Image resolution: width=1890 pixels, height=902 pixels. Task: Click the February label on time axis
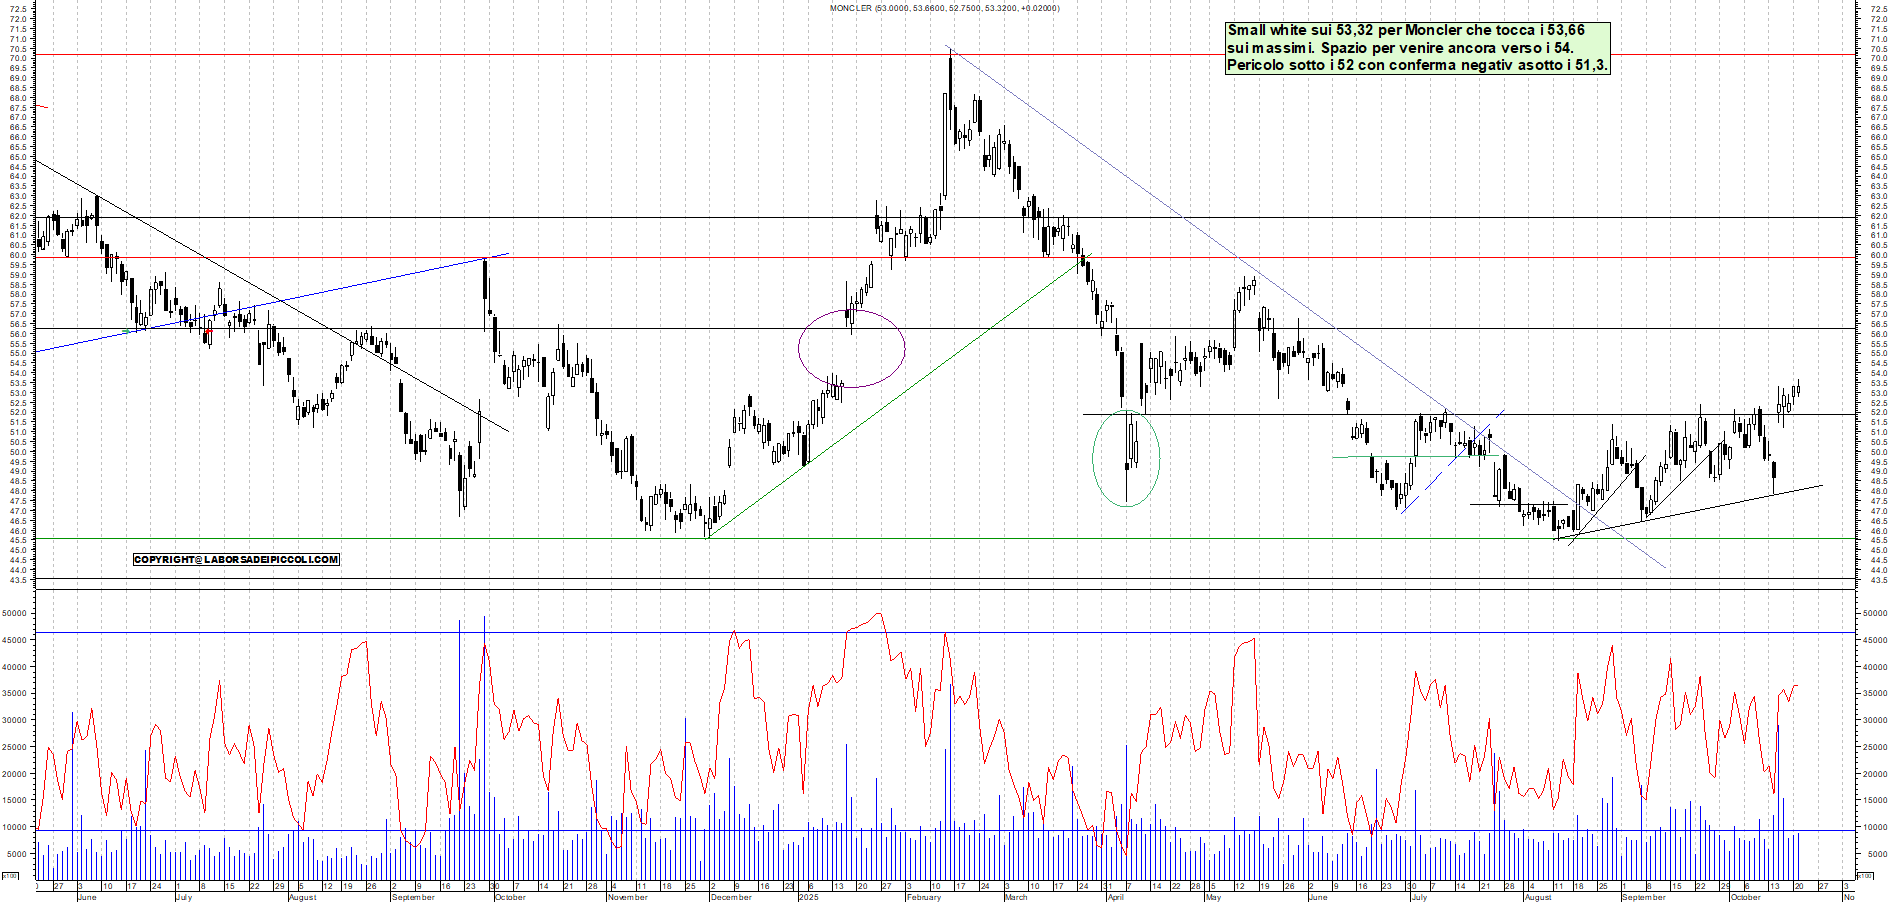[x=923, y=897]
